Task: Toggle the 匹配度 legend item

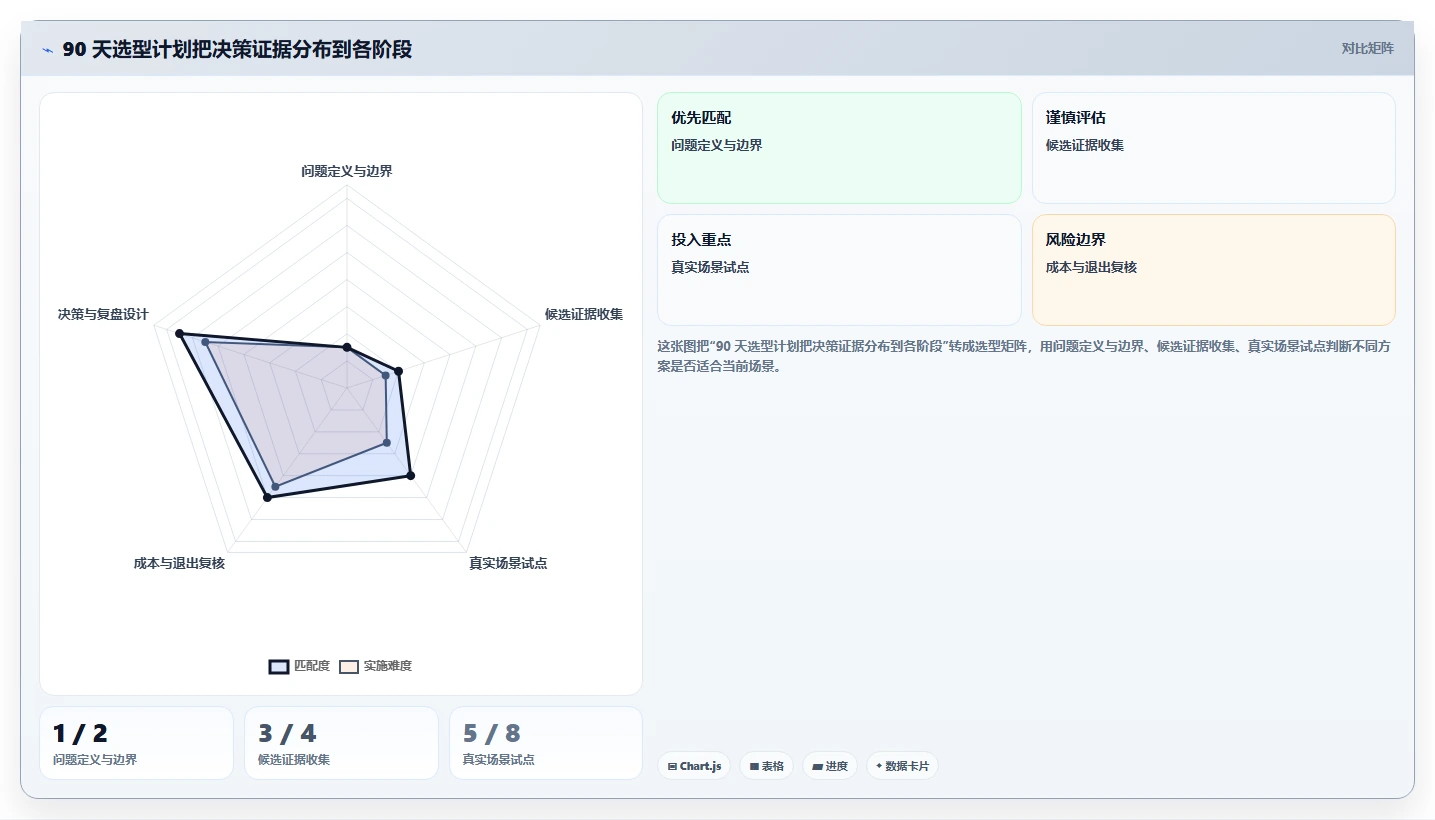Action: (299, 666)
